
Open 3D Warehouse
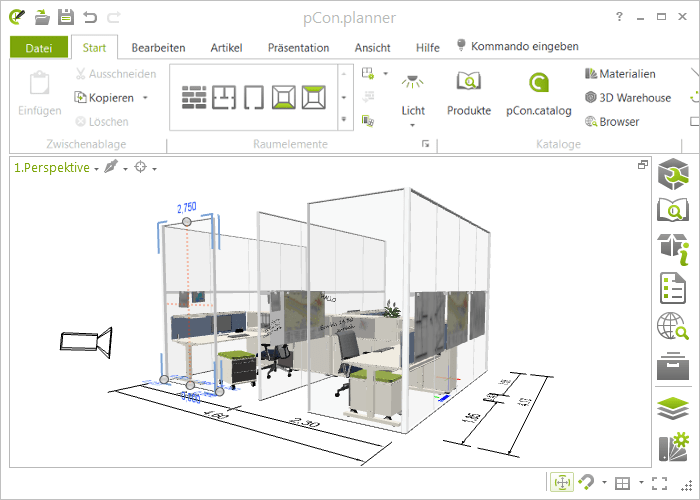[x=628, y=98]
